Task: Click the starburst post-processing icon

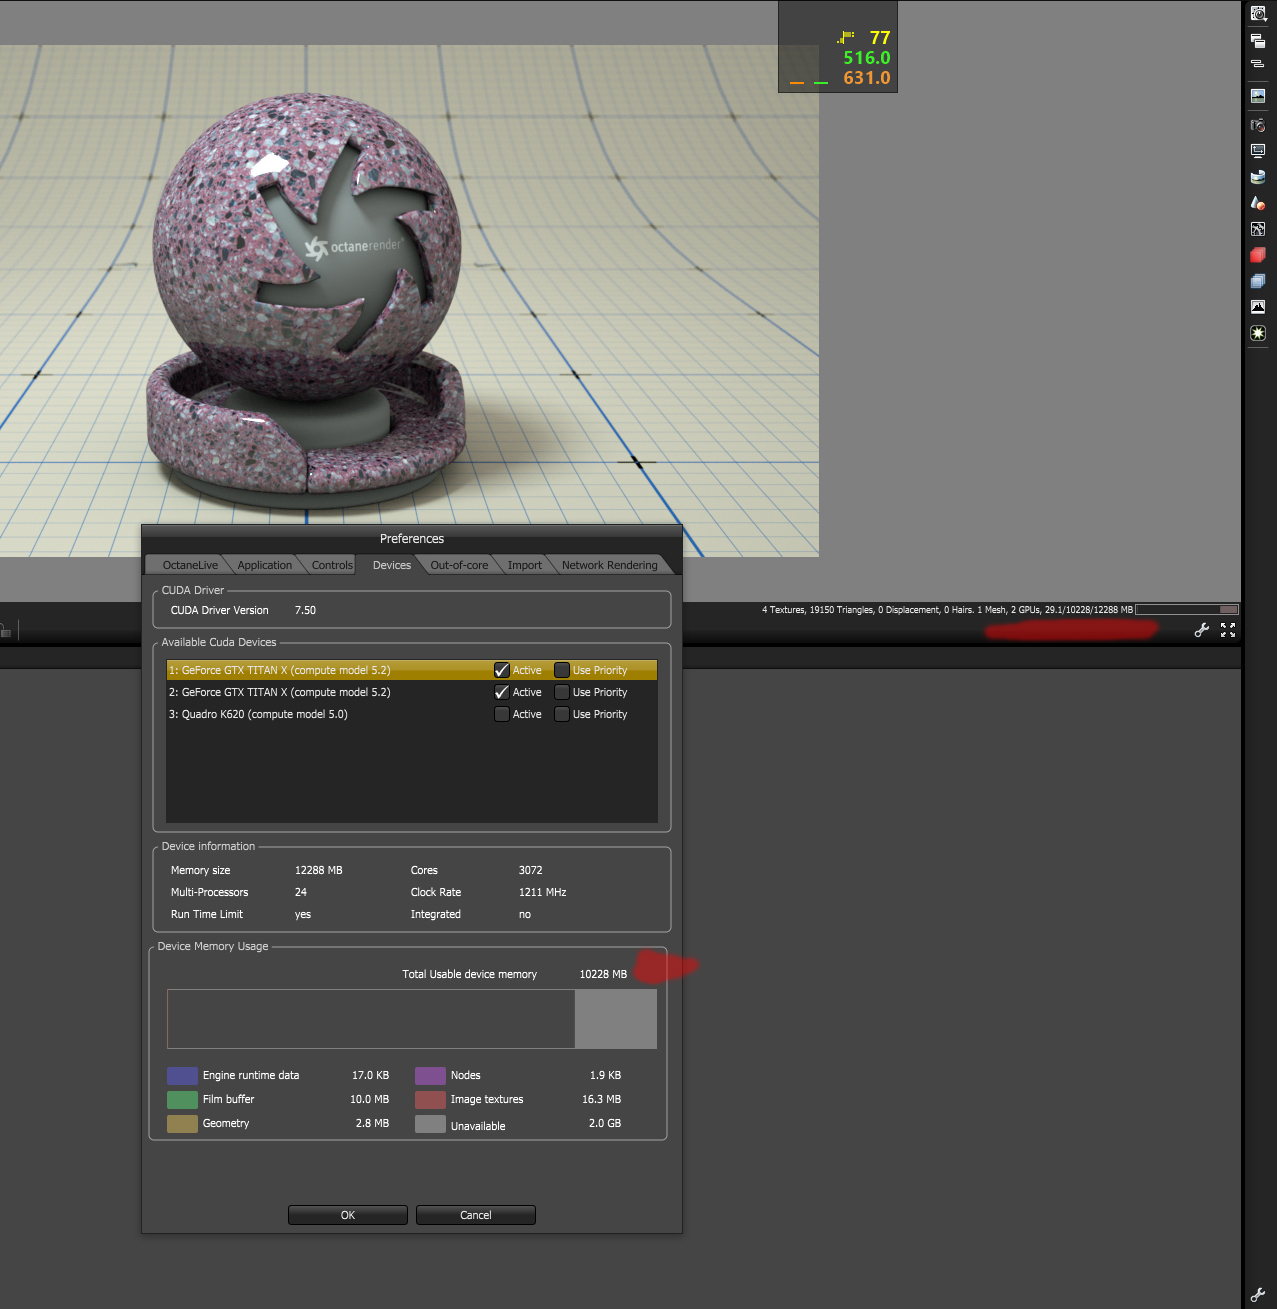Action: coord(1258,333)
